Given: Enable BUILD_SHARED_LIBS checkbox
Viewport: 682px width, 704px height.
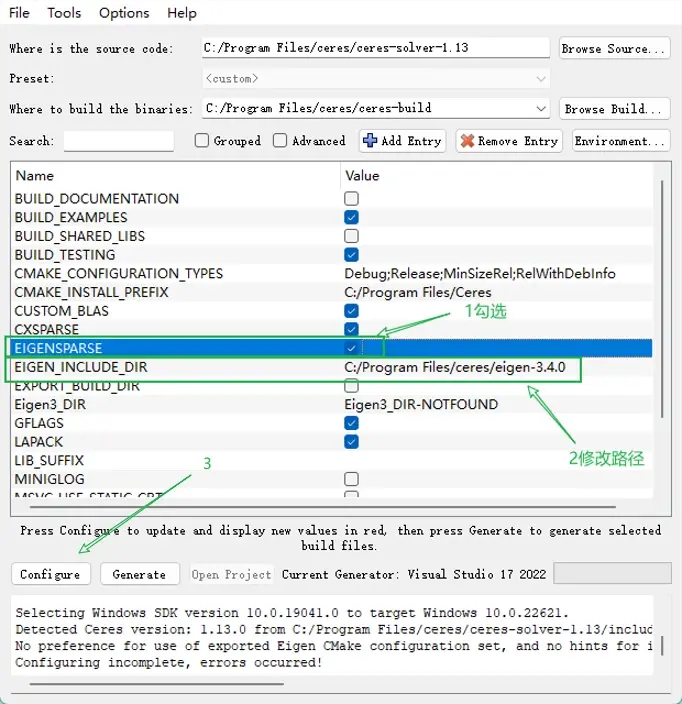Looking at the screenshot, I should pyautogui.click(x=351, y=236).
